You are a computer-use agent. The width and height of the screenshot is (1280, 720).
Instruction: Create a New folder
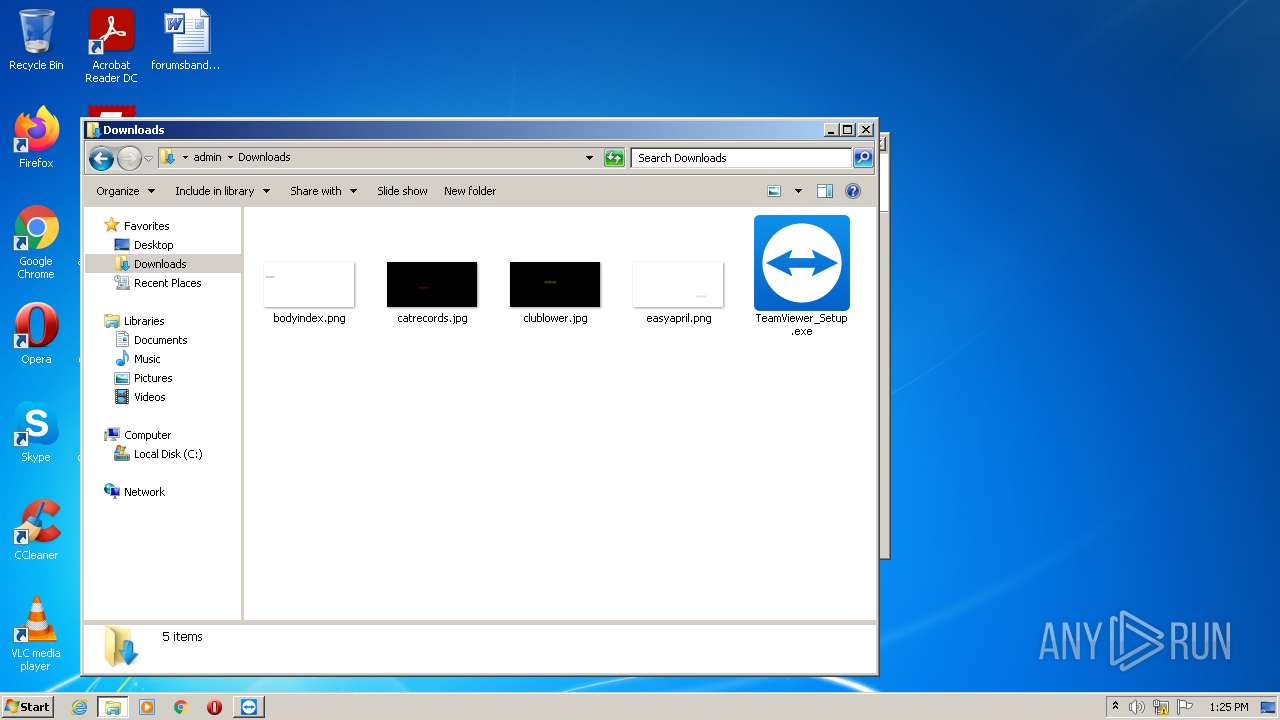pos(470,191)
